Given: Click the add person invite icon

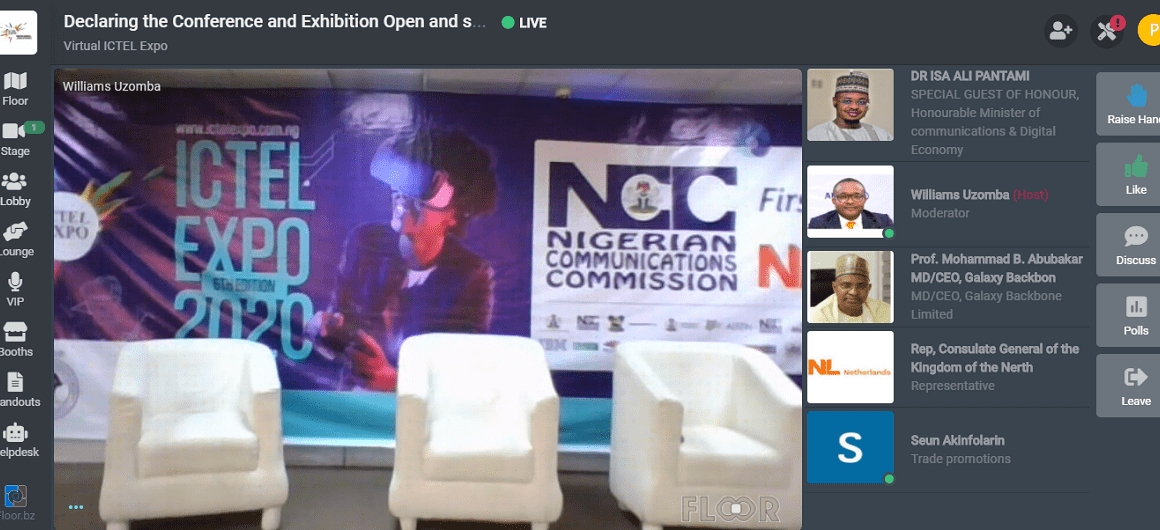Looking at the screenshot, I should coord(1060,31).
